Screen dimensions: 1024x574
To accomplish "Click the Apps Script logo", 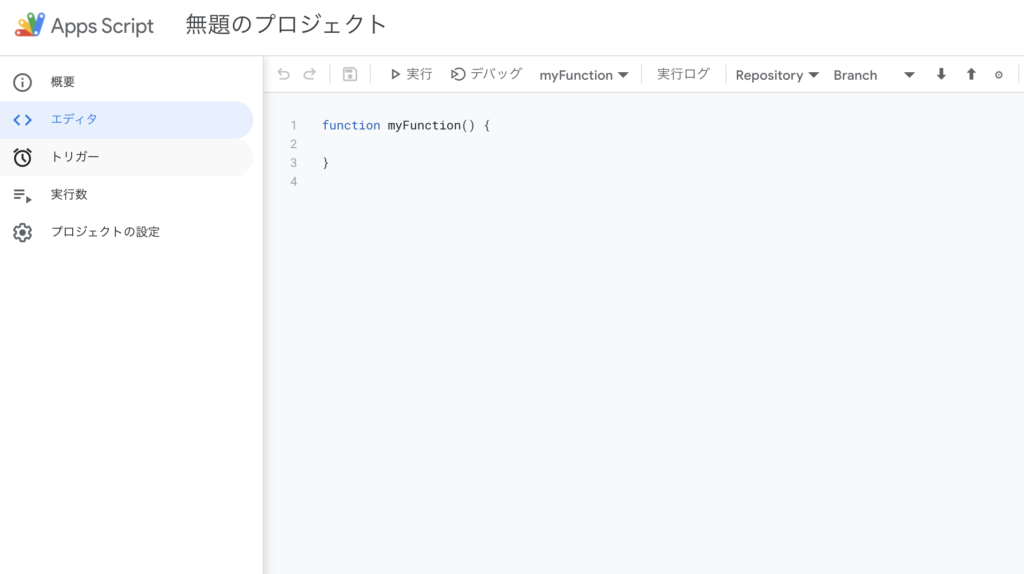I will [30, 25].
